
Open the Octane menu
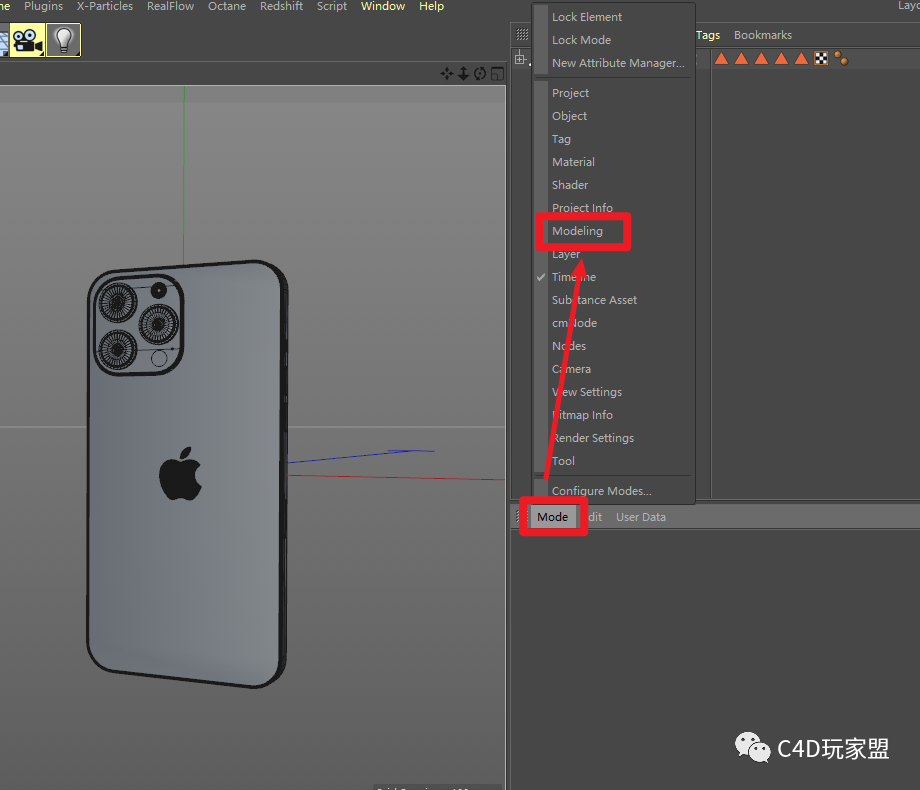click(227, 6)
